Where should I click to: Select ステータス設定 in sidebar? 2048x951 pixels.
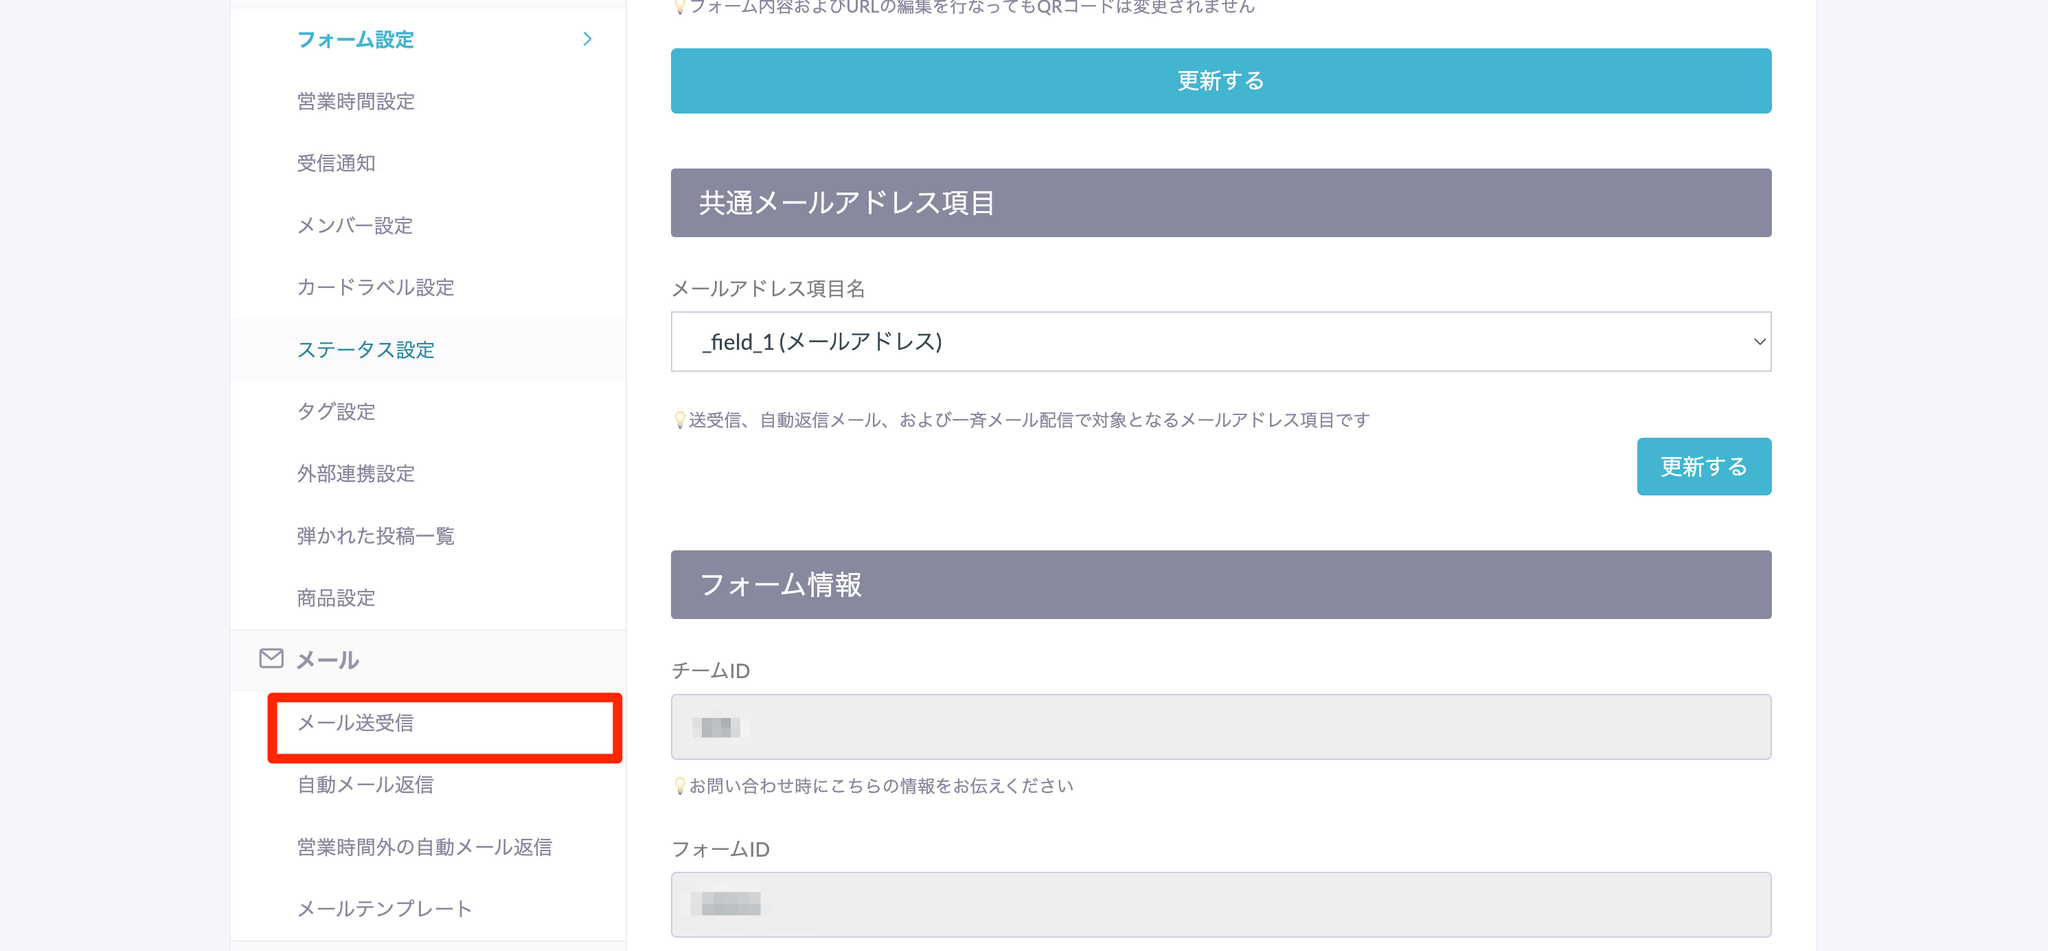pyautogui.click(x=365, y=349)
